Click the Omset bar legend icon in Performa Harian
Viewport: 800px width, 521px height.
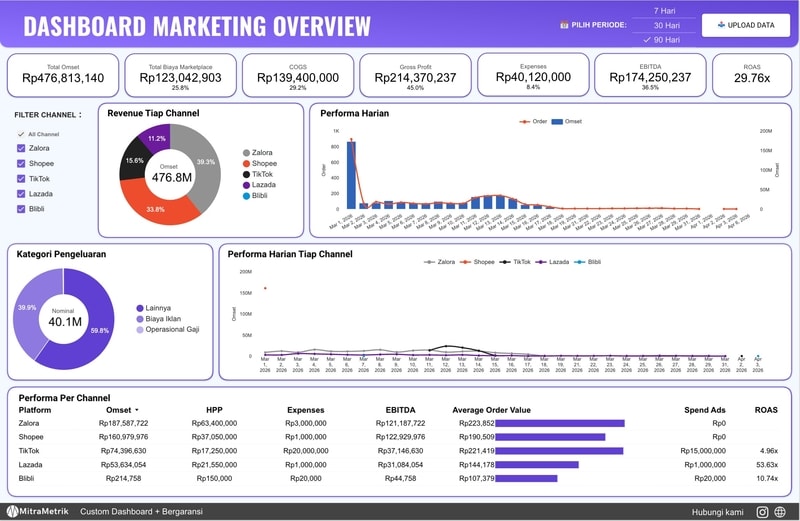tap(557, 122)
